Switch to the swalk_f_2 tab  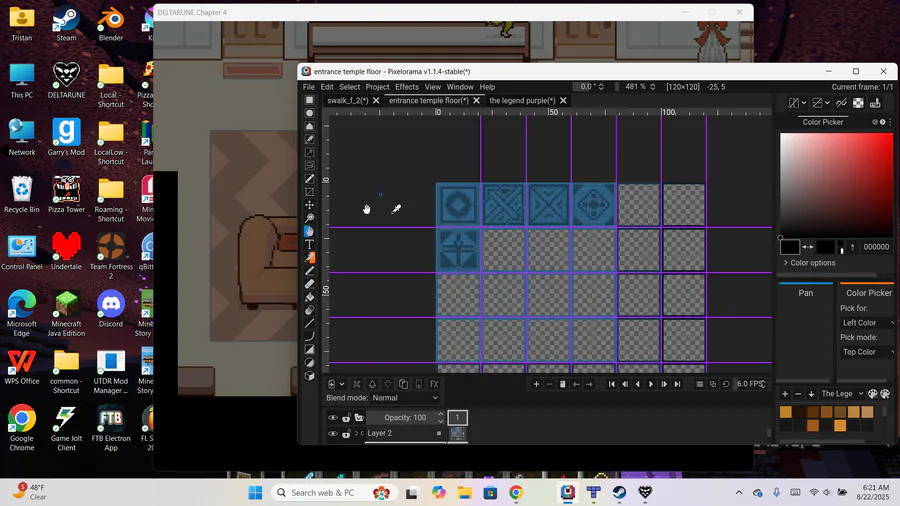tap(347, 100)
